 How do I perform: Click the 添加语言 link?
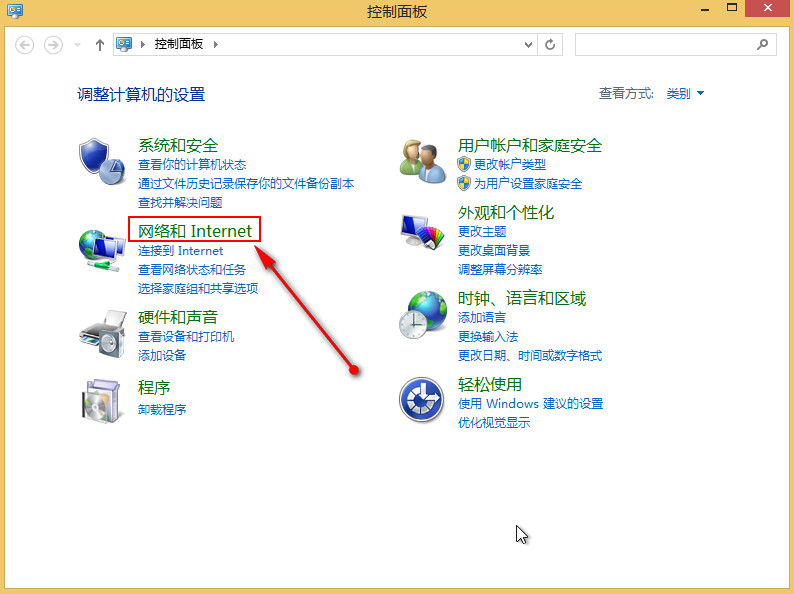click(x=482, y=318)
